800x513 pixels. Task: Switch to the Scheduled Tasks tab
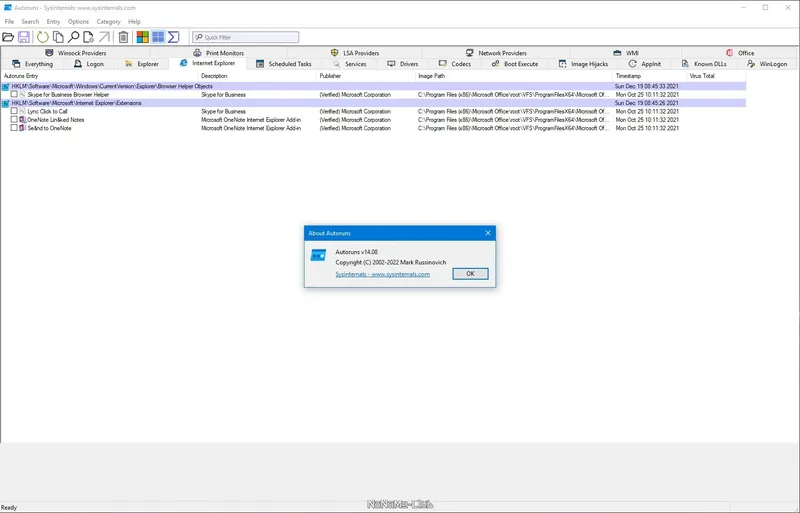coord(284,64)
